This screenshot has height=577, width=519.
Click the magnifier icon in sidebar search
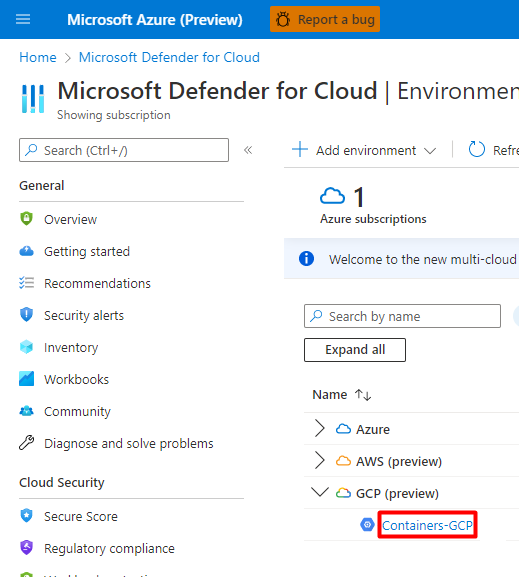31,150
